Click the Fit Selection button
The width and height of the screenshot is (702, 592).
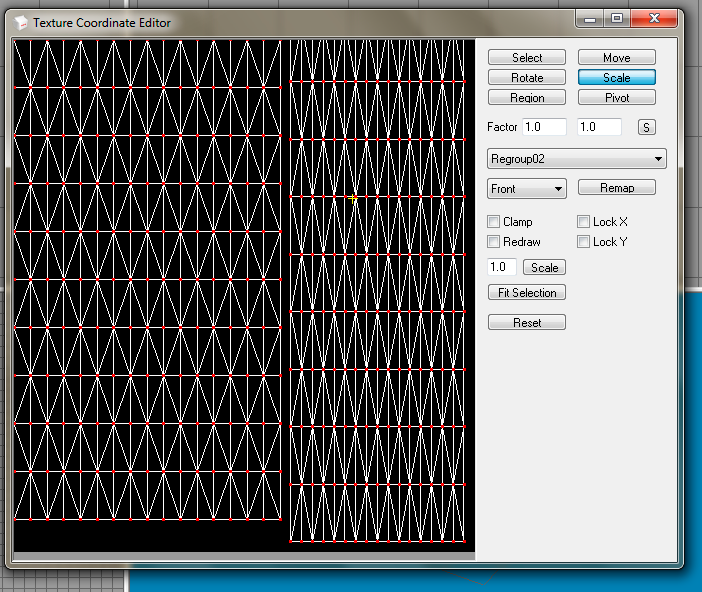click(x=526, y=292)
